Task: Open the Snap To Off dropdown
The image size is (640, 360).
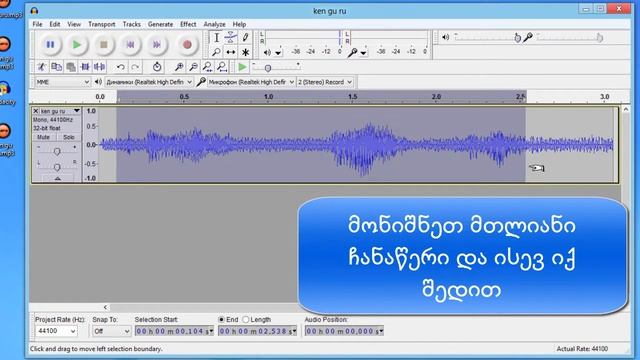Action: coord(111,331)
